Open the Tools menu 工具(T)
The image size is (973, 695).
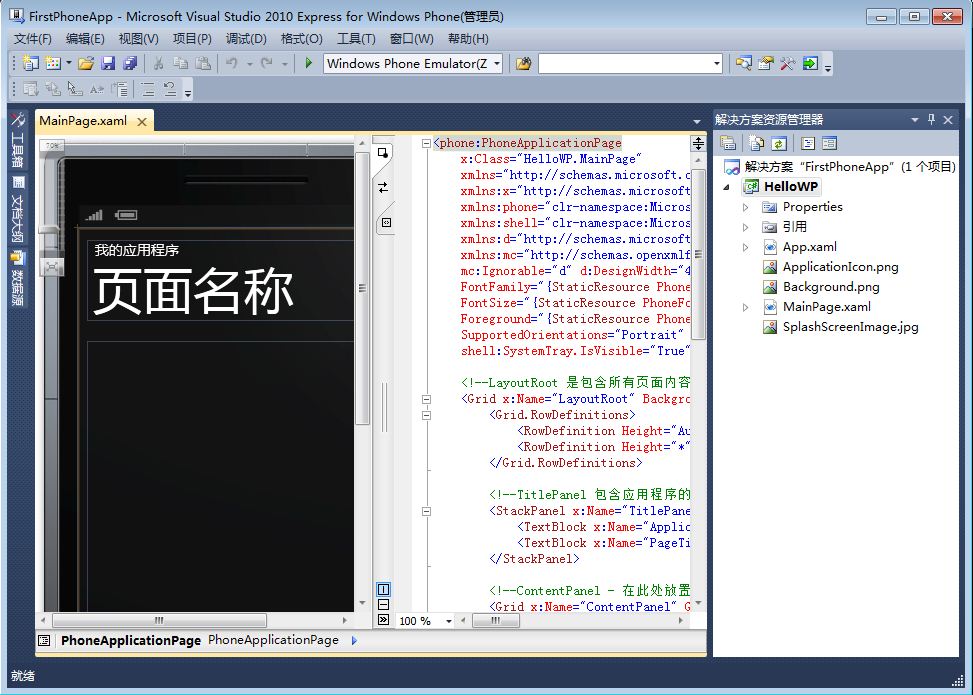pyautogui.click(x=356, y=38)
